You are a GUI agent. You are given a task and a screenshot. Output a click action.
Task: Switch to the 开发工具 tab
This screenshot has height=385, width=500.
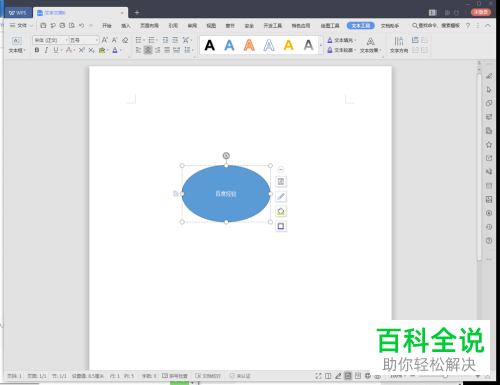(x=273, y=25)
